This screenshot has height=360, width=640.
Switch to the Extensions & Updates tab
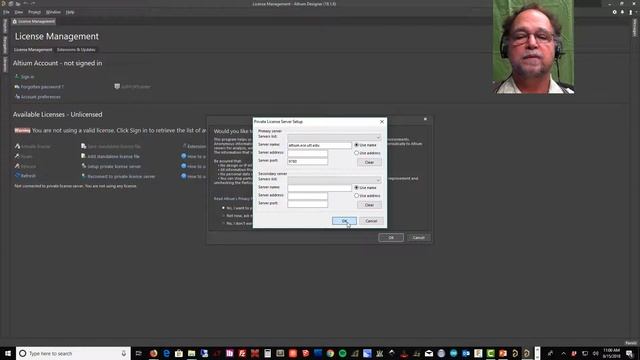pos(76,50)
